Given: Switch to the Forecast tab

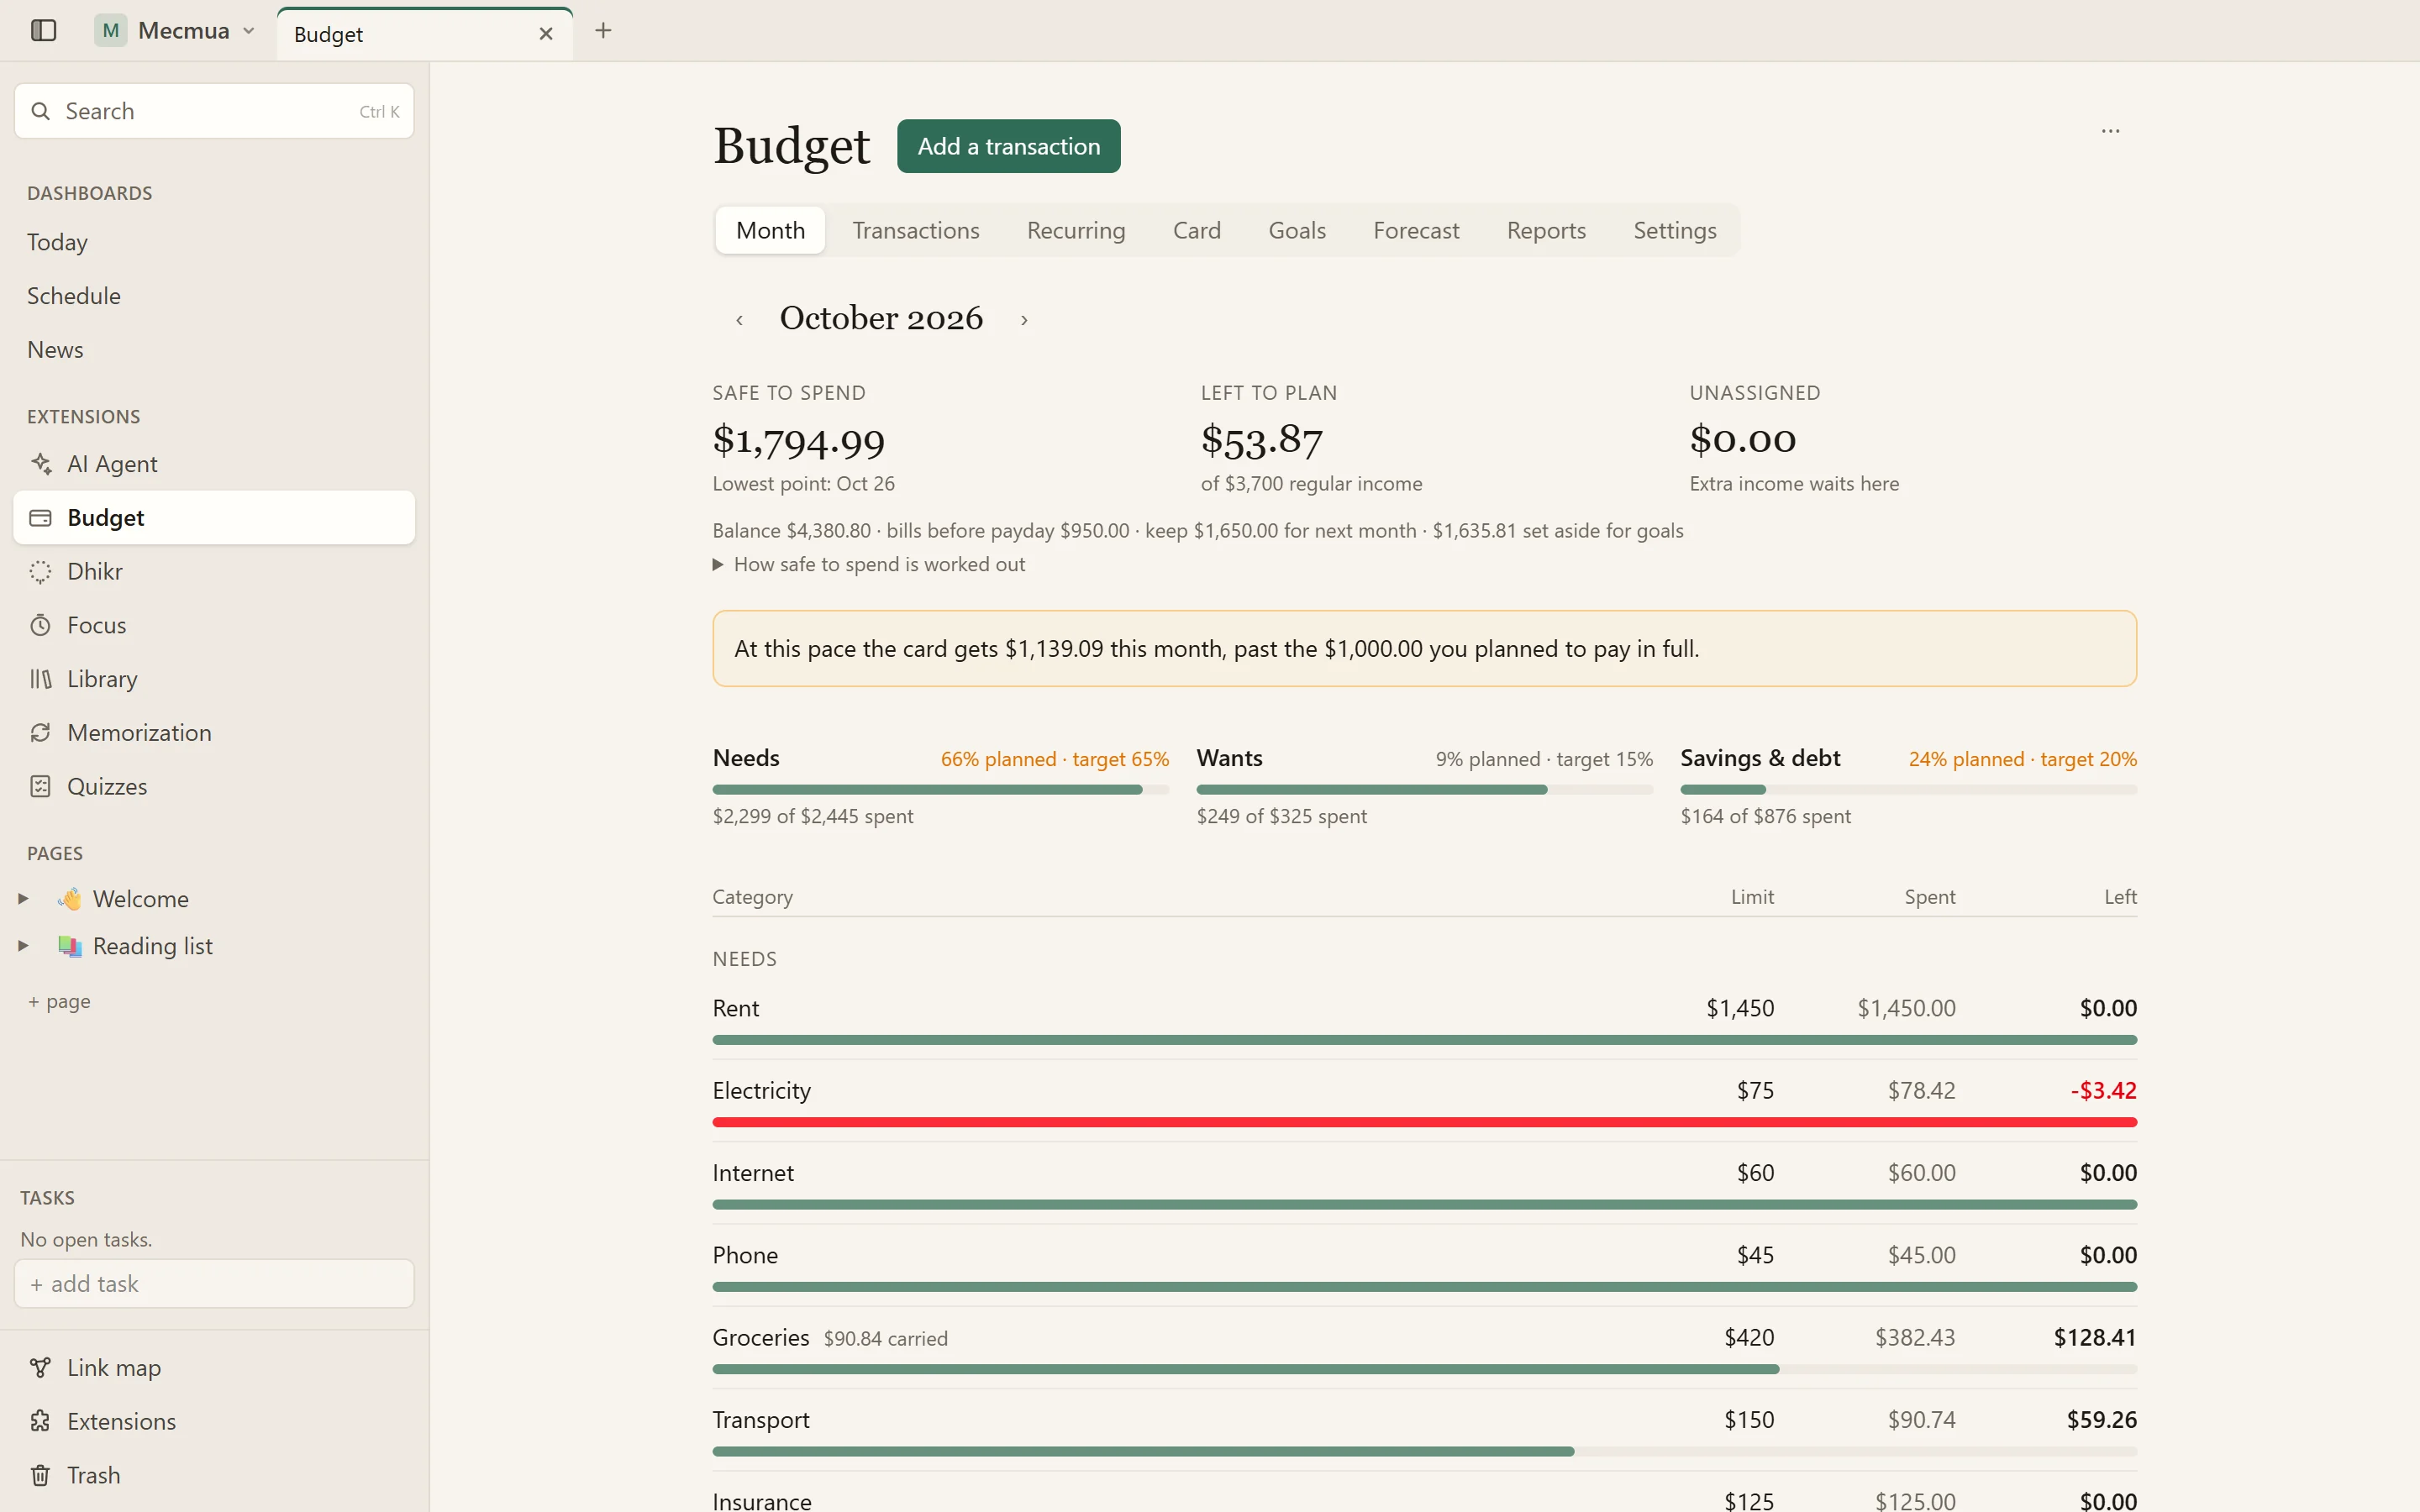Looking at the screenshot, I should point(1416,230).
